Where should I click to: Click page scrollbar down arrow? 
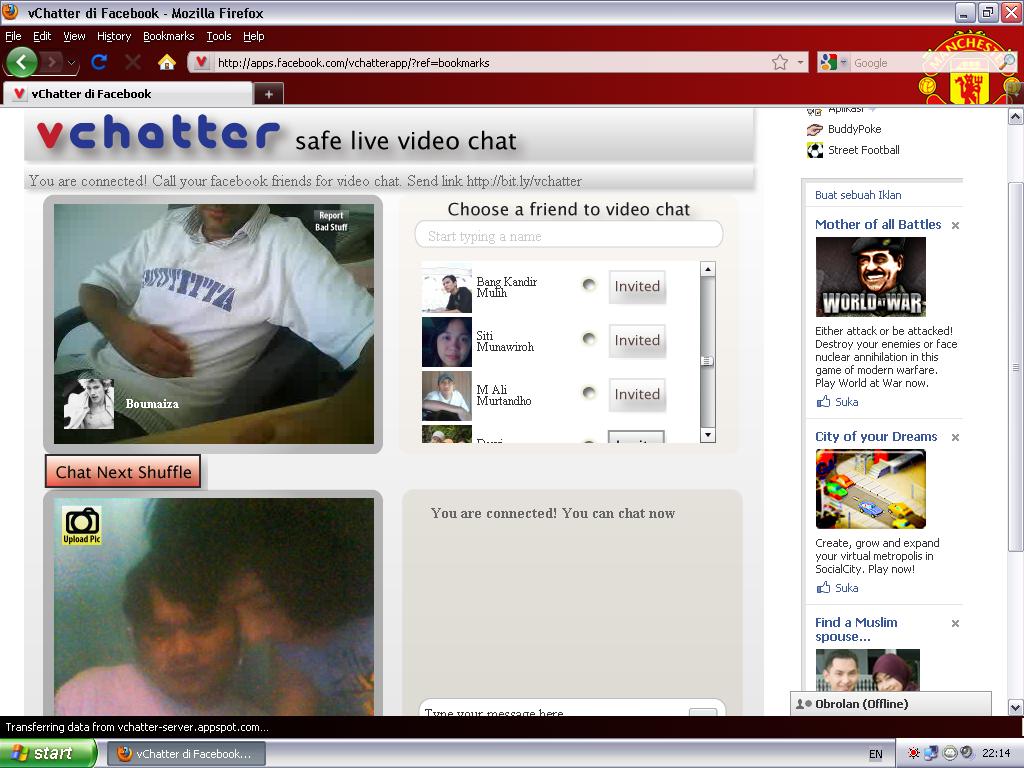1016,707
